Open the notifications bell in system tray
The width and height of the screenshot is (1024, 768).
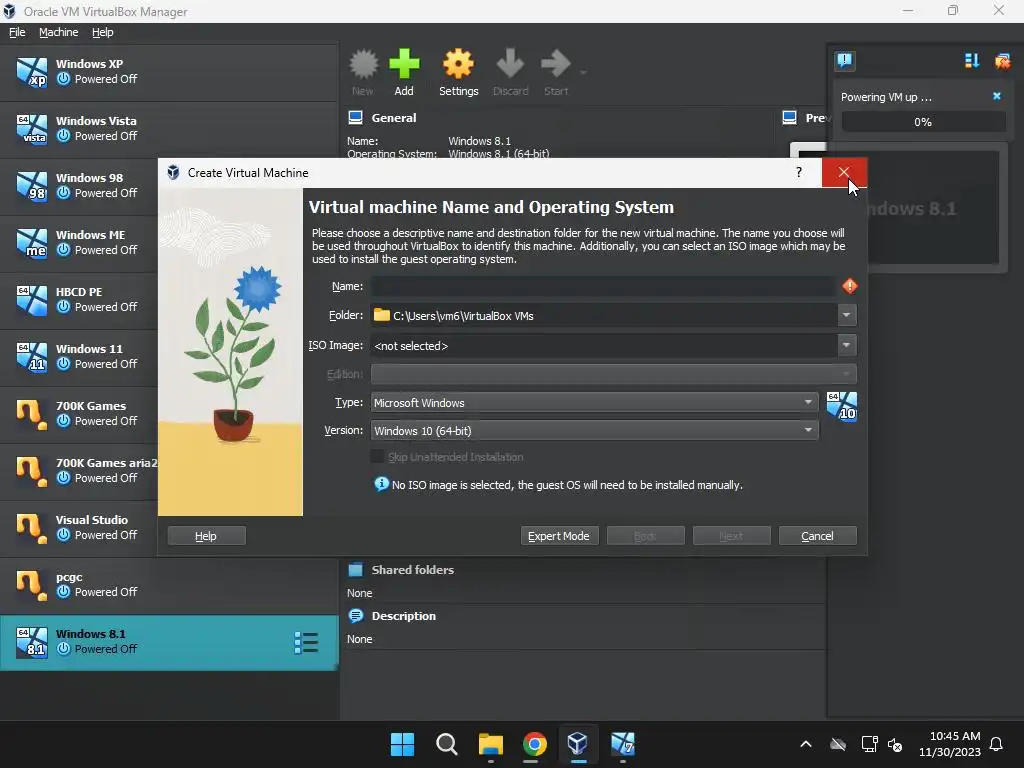pos(997,744)
